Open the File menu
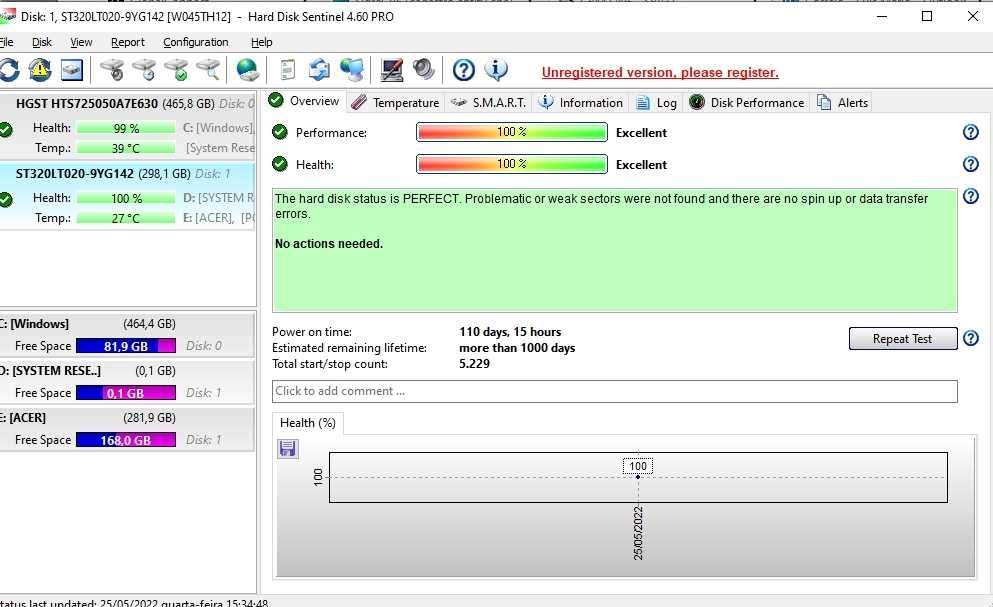This screenshot has height=607, width=993. pos(6,42)
